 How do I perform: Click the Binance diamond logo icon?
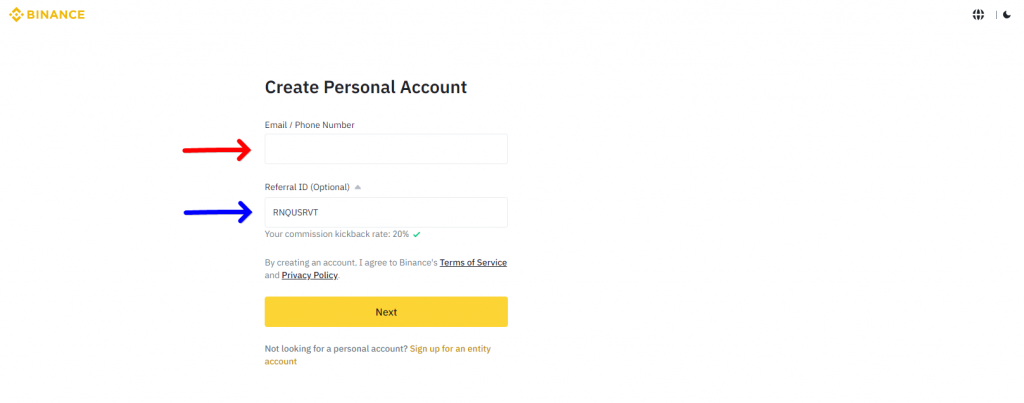click(x=16, y=15)
